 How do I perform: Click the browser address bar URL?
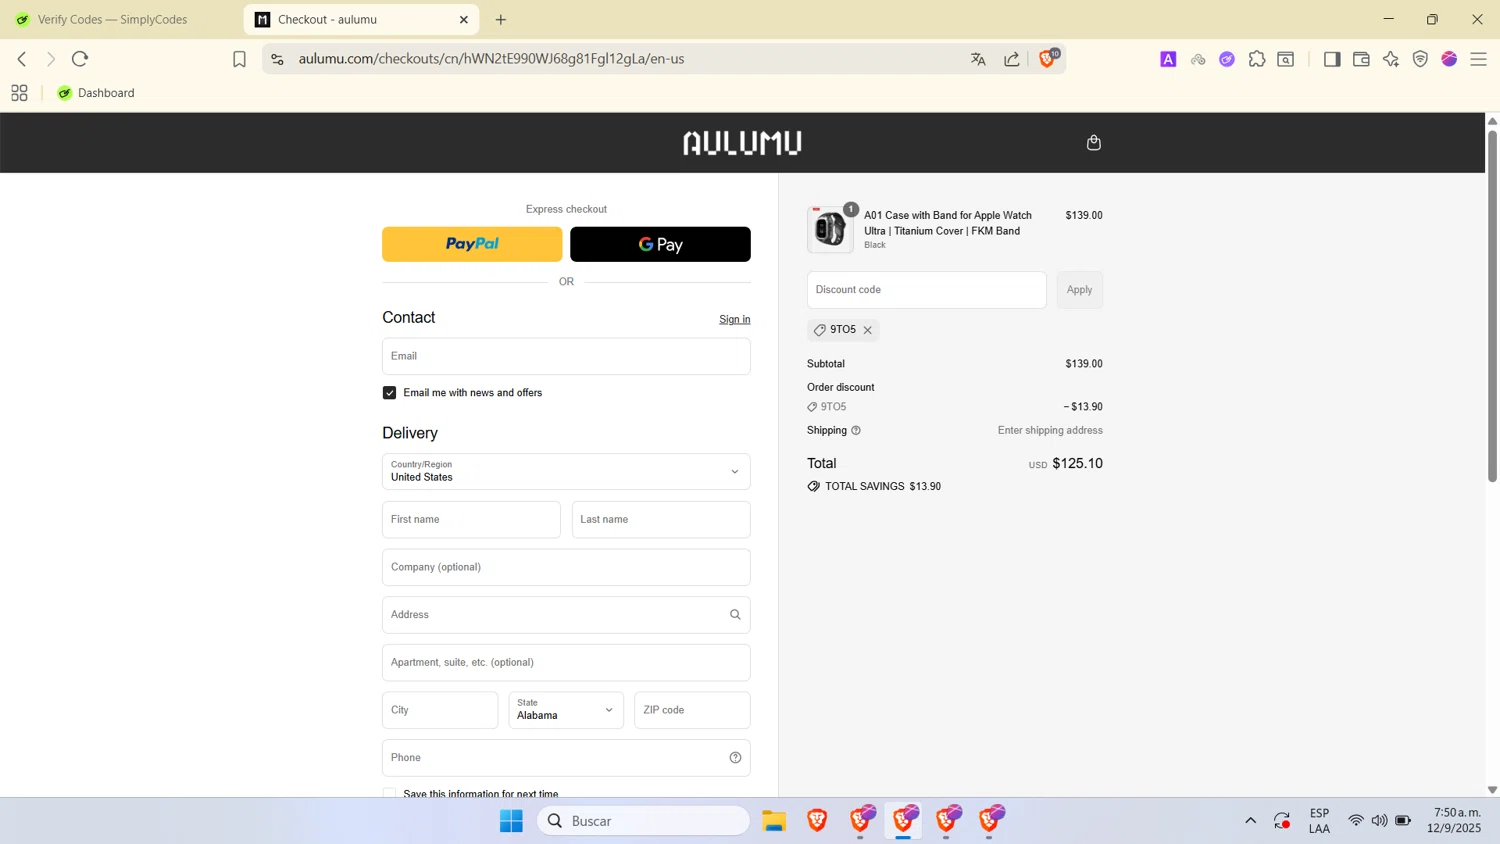[x=491, y=59]
